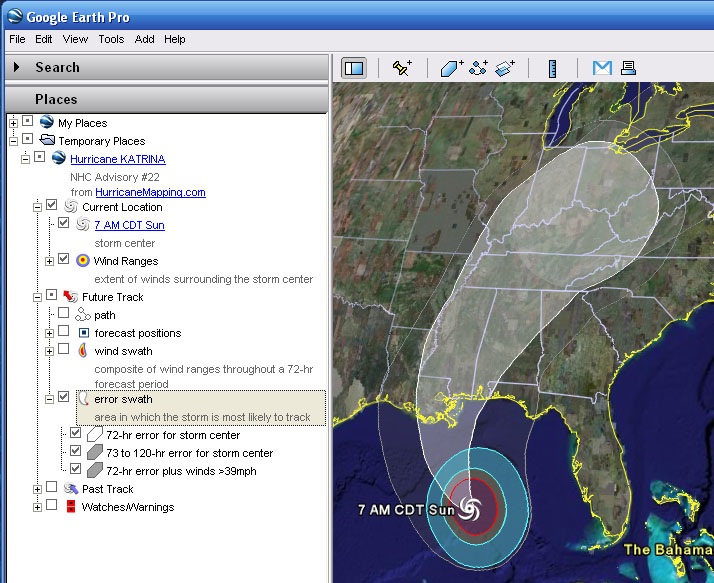Uncheck the error swath checkbox

pos(63,397)
